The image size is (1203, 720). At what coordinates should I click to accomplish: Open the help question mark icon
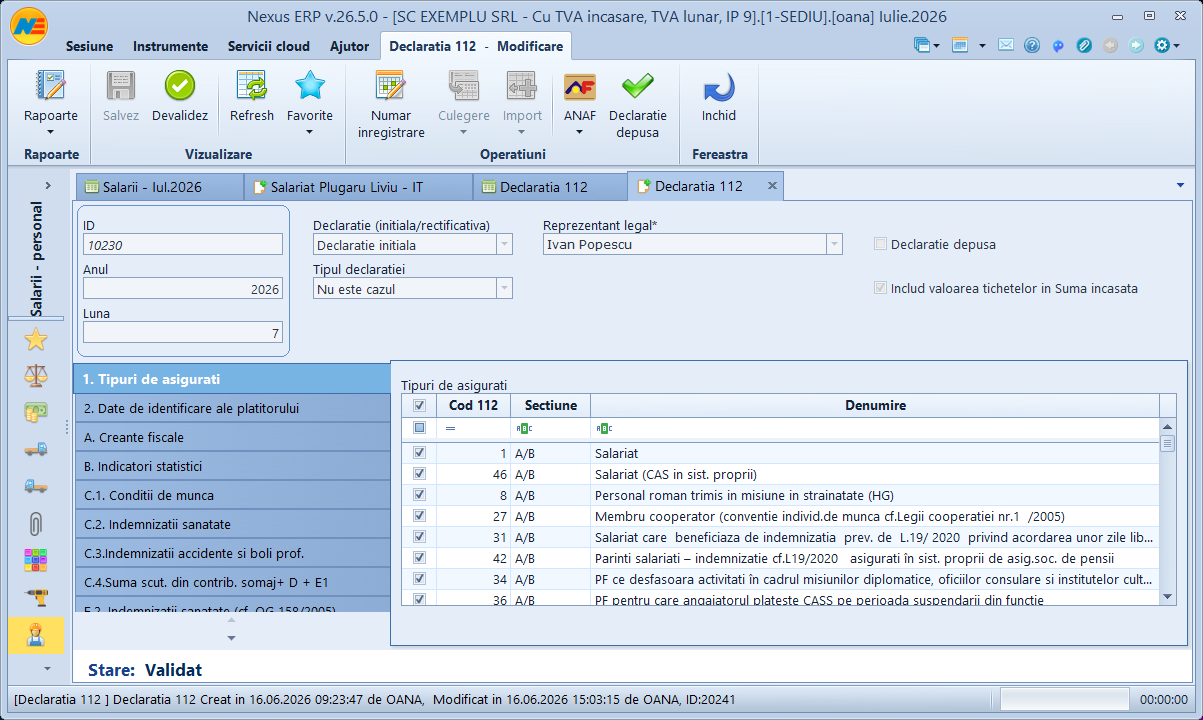pos(1032,45)
